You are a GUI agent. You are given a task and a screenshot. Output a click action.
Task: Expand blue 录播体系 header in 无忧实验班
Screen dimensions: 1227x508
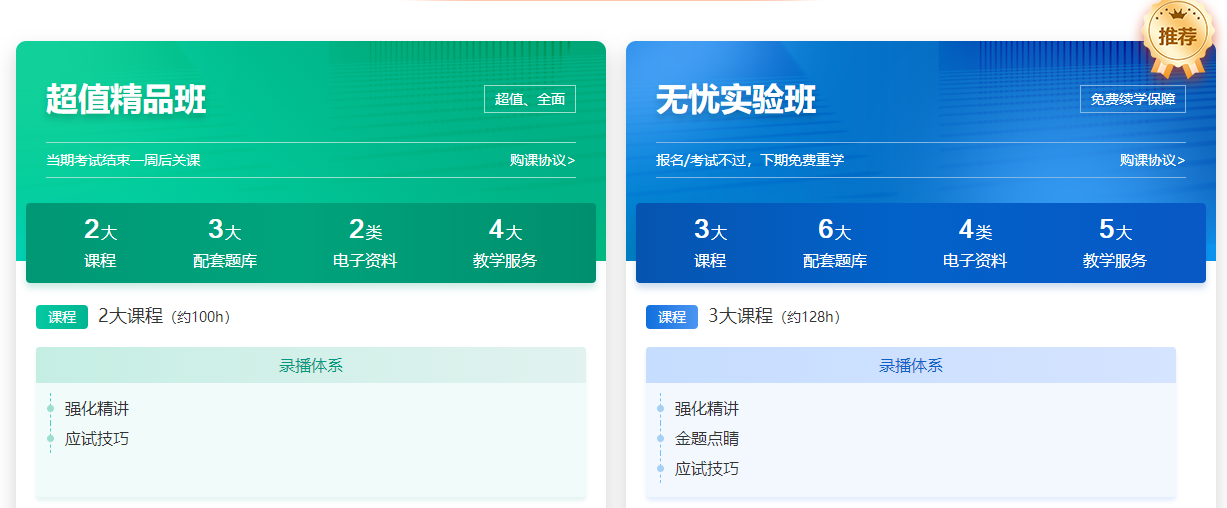point(911,366)
